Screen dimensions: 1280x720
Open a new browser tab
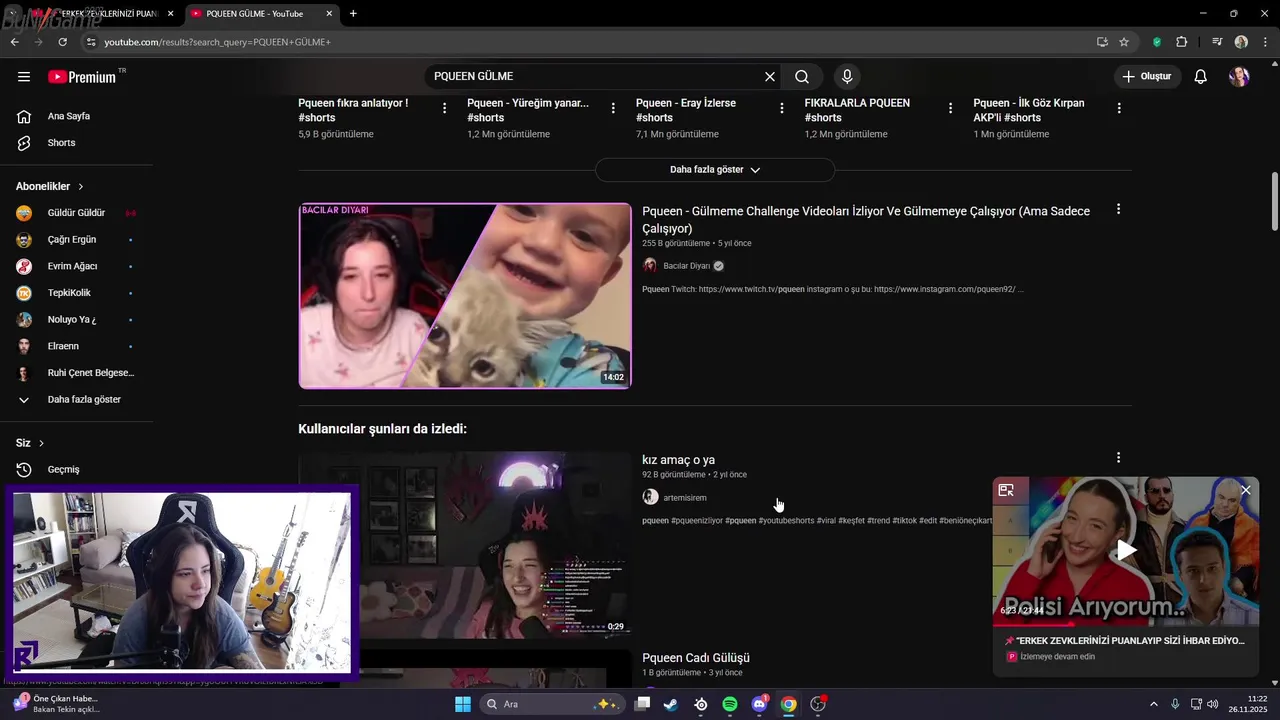(x=353, y=14)
